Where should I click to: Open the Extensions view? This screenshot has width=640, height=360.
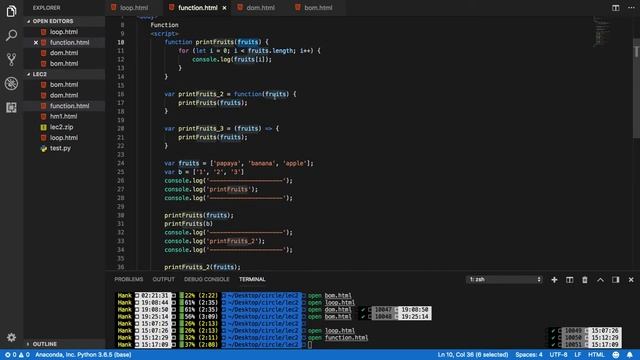(x=11, y=107)
